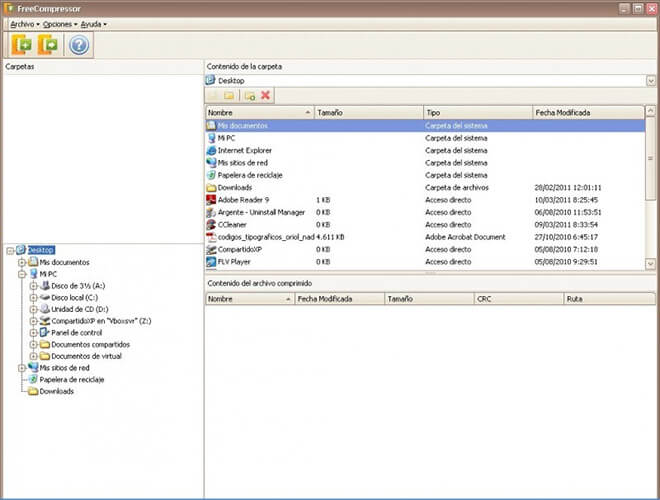This screenshot has height=500, width=660.
Task: Expand Panel de control tree node
Action: click(34, 333)
